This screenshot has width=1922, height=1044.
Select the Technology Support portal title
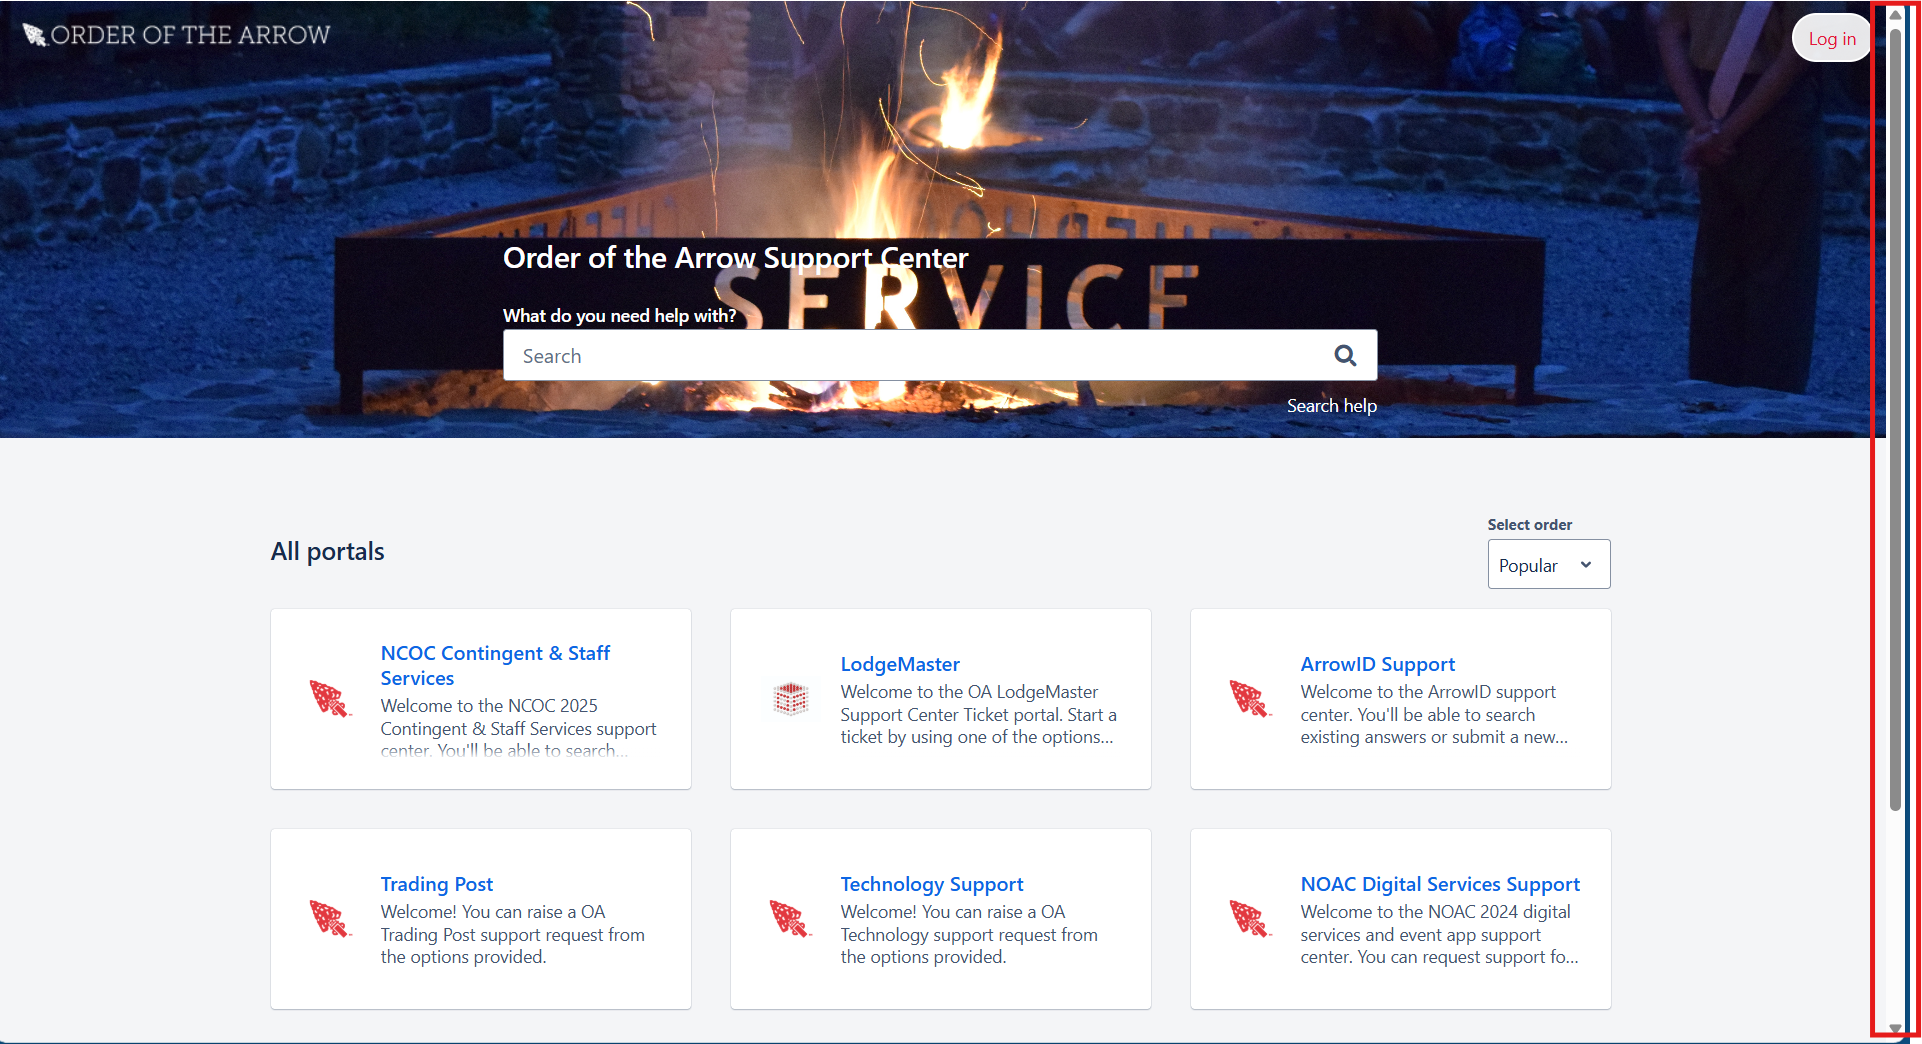(931, 884)
